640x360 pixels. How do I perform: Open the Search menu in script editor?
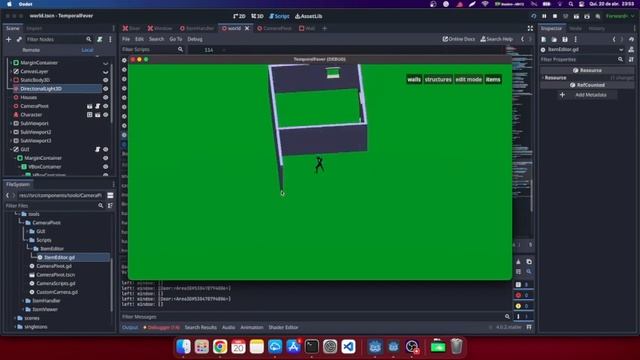[x=156, y=39]
